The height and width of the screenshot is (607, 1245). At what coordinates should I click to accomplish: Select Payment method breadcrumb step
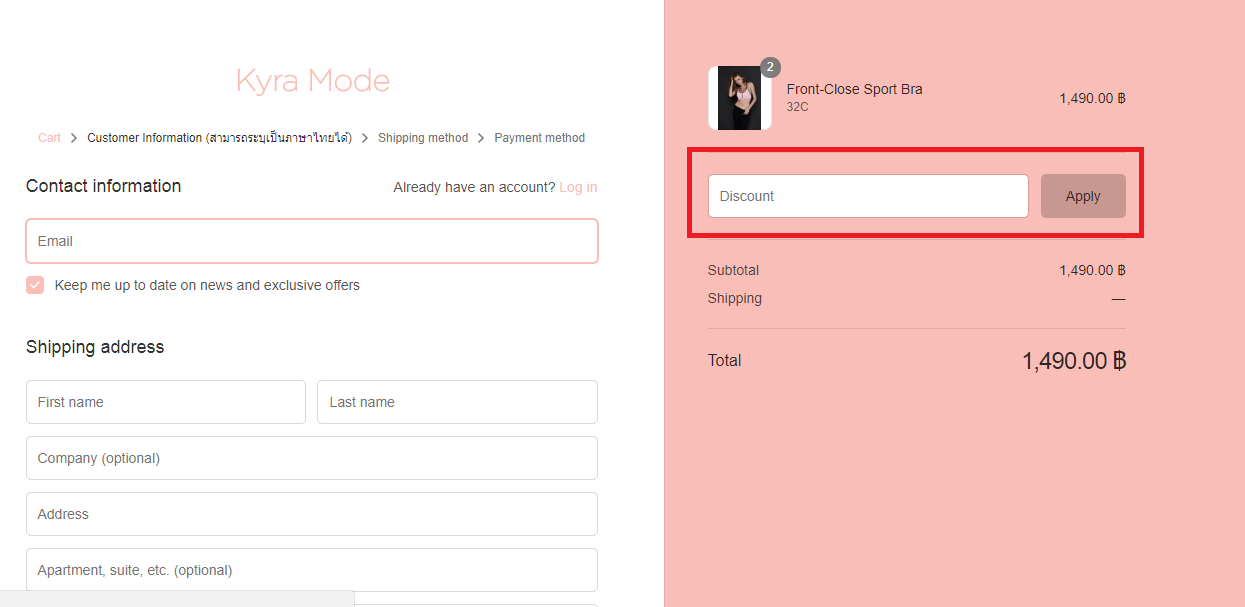(540, 138)
